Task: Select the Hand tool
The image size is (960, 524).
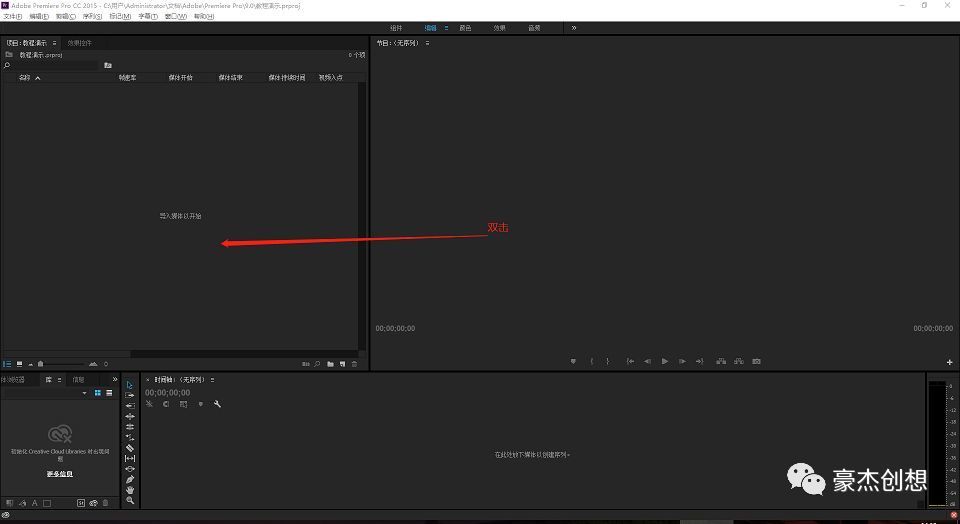Action: pos(130,490)
